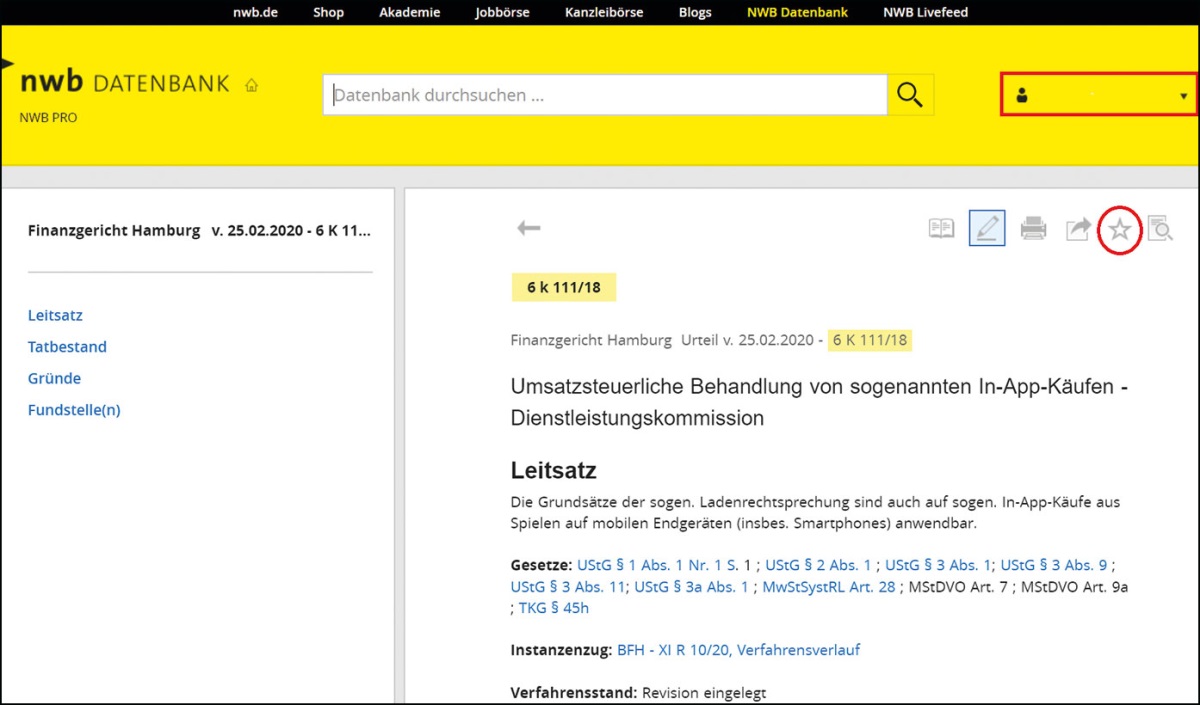Viewport: 1200px width, 705px height.
Task: Jump to Tatbestand in the sidebar
Action: pos(67,347)
